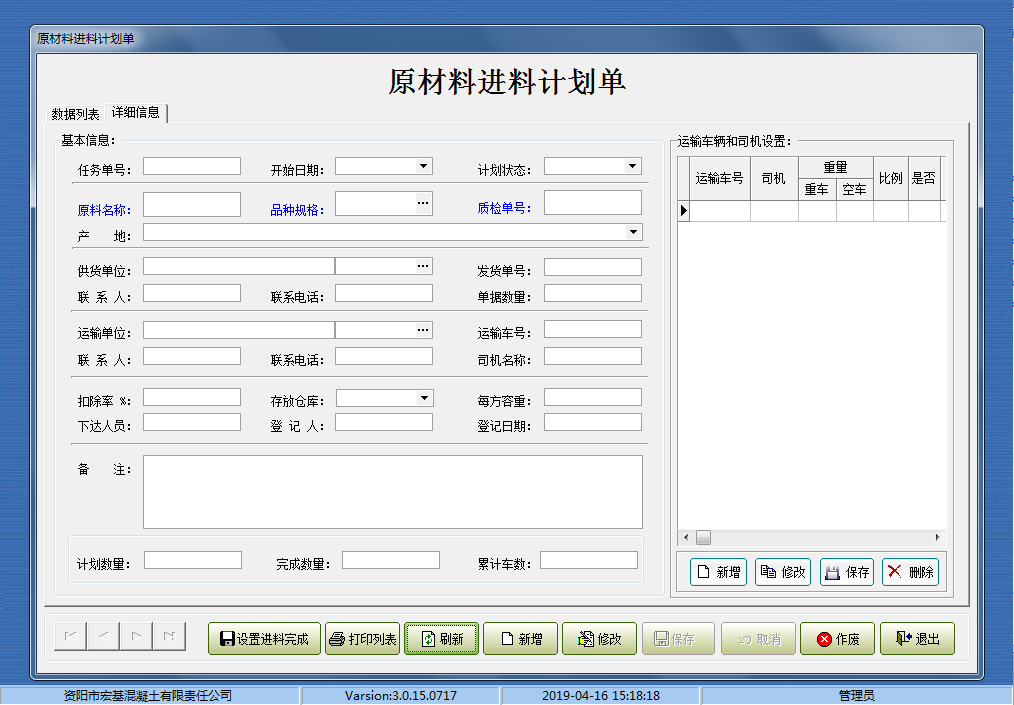Delete vehicle entry via the red X 删除 icon
1014x705 pixels.
[896, 572]
